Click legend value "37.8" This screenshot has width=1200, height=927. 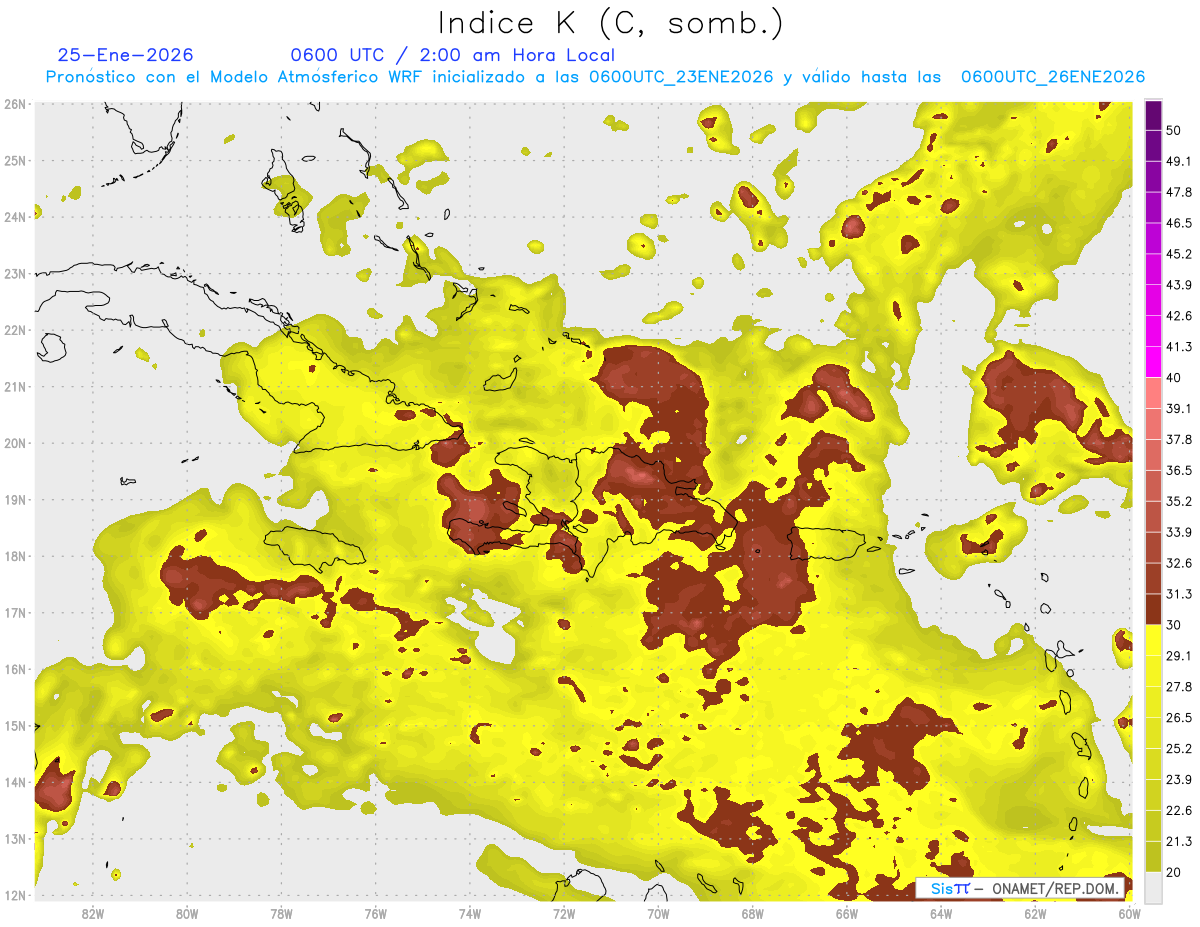click(1179, 439)
